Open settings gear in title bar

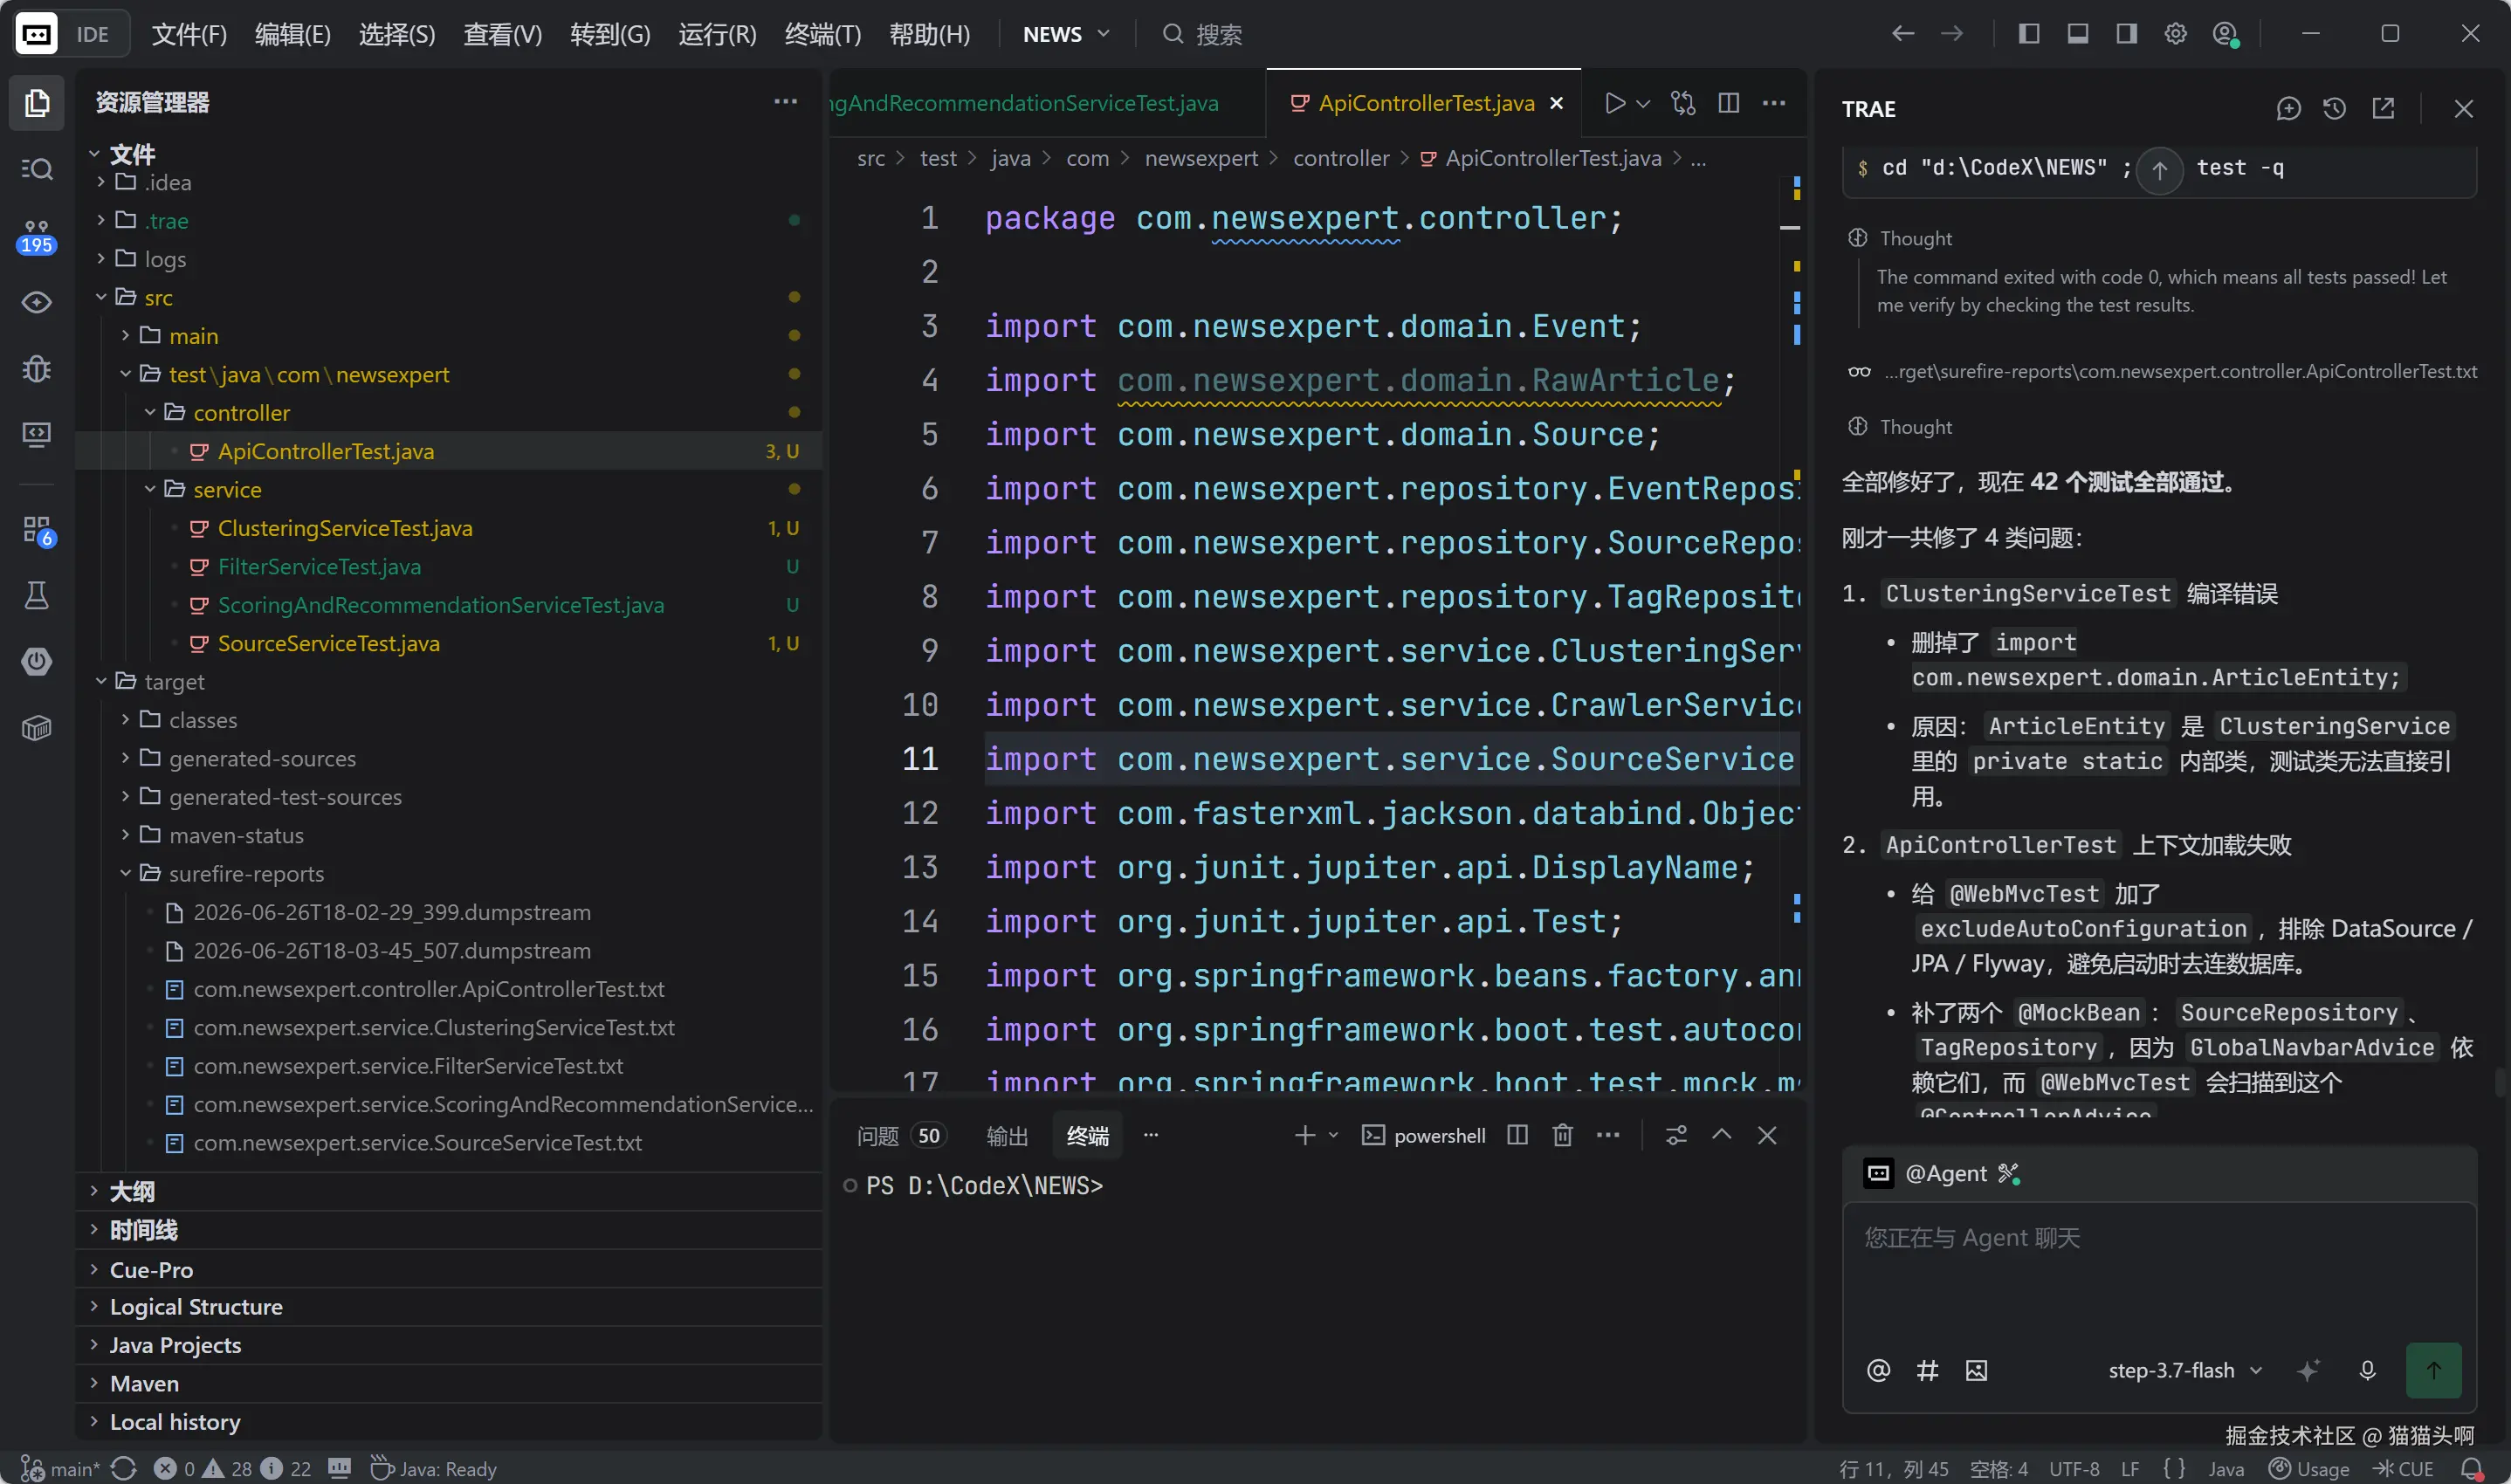2175,34
